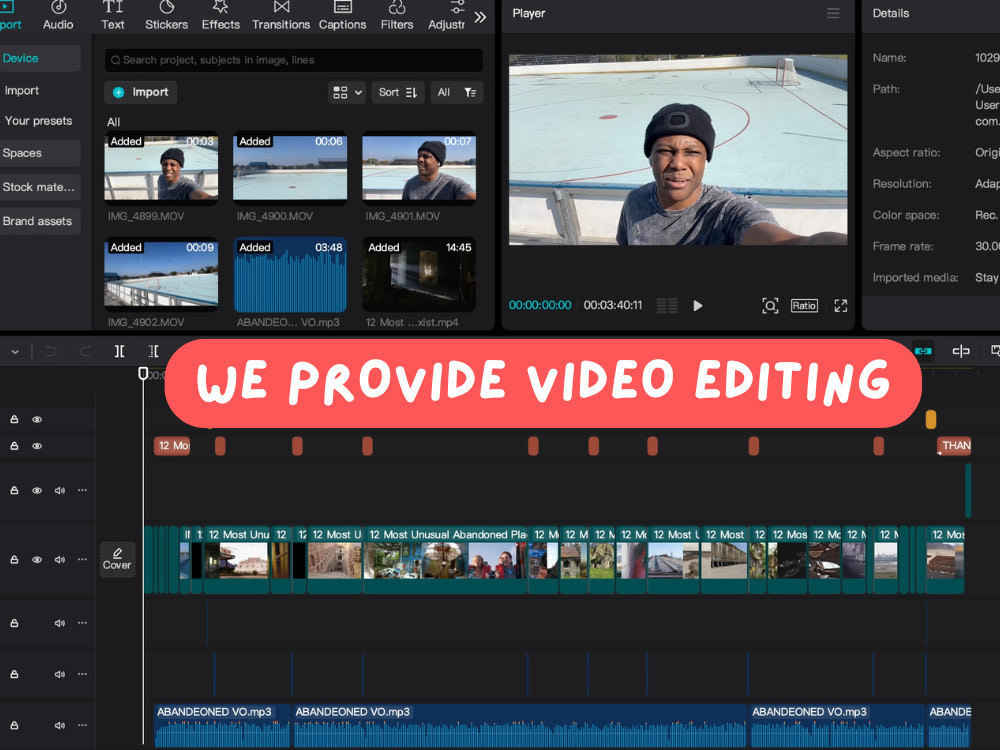
Task: Select the yellow marker clip on timeline
Action: click(x=931, y=419)
